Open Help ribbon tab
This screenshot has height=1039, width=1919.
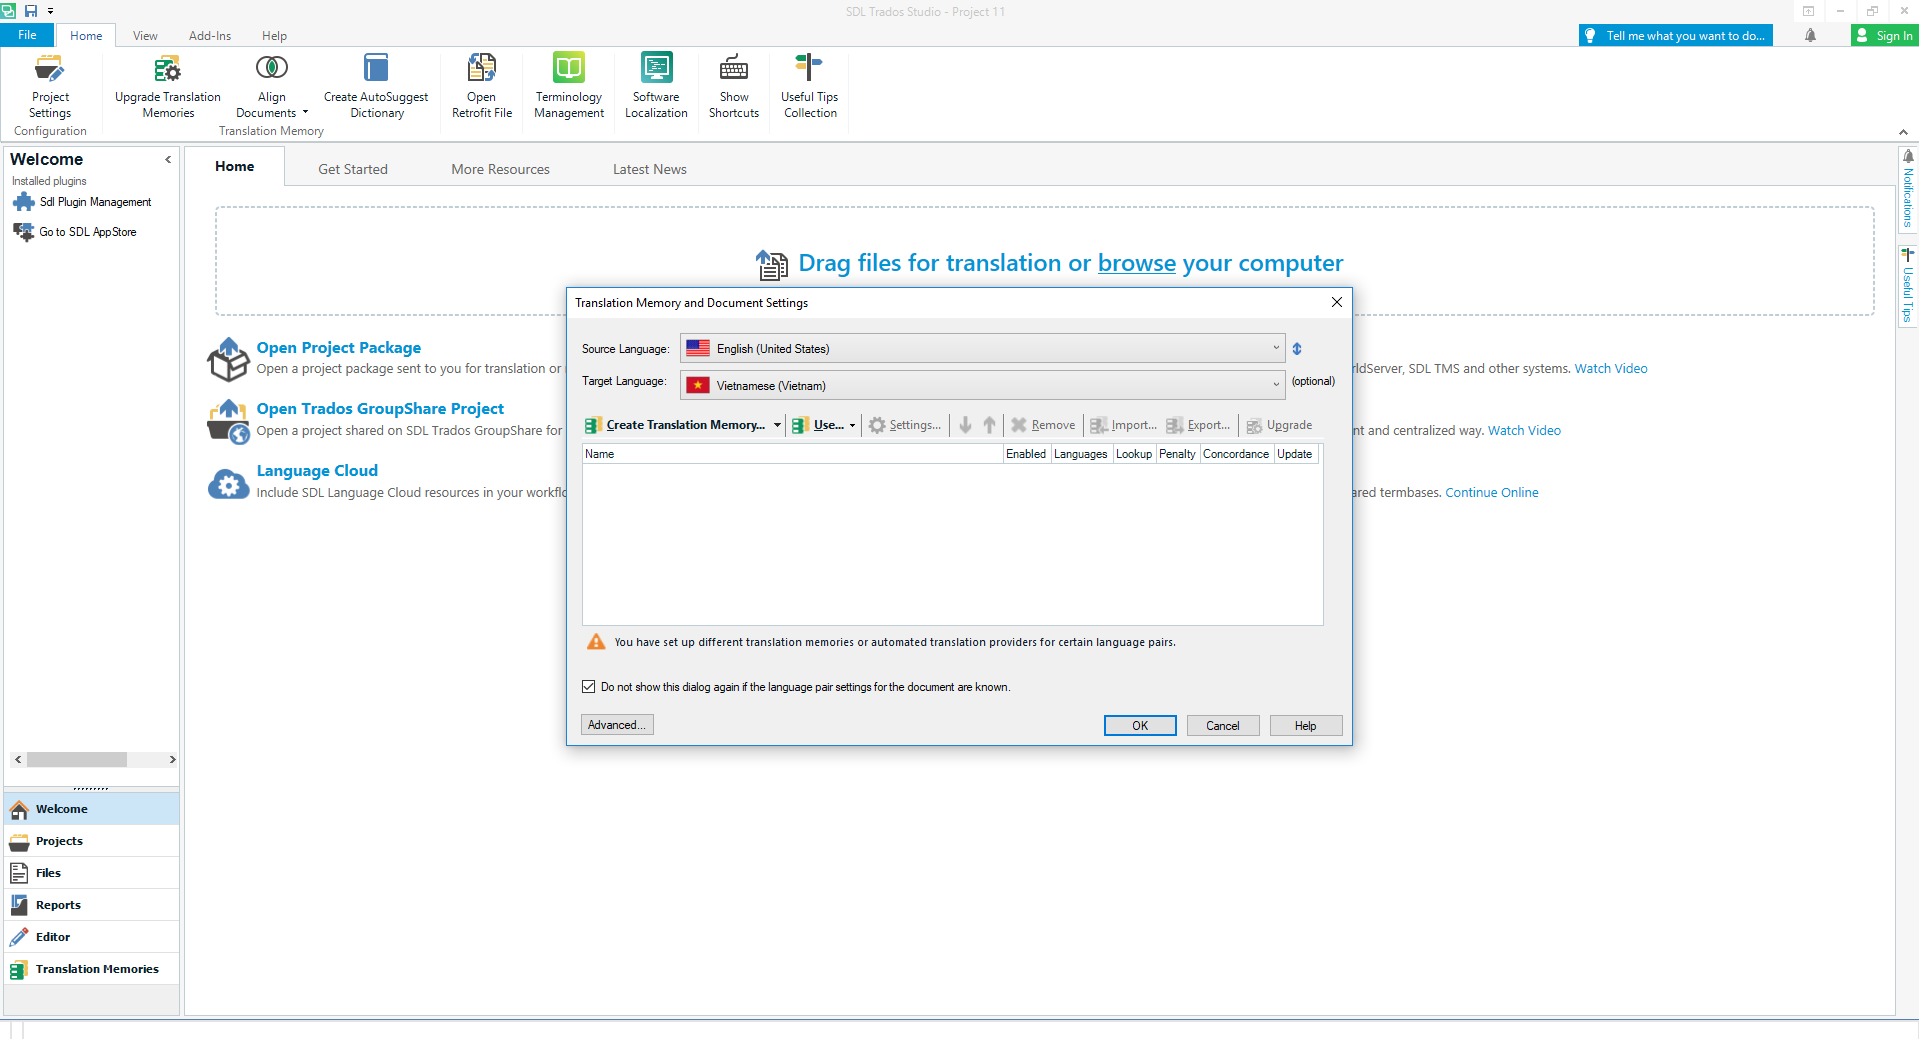click(274, 36)
